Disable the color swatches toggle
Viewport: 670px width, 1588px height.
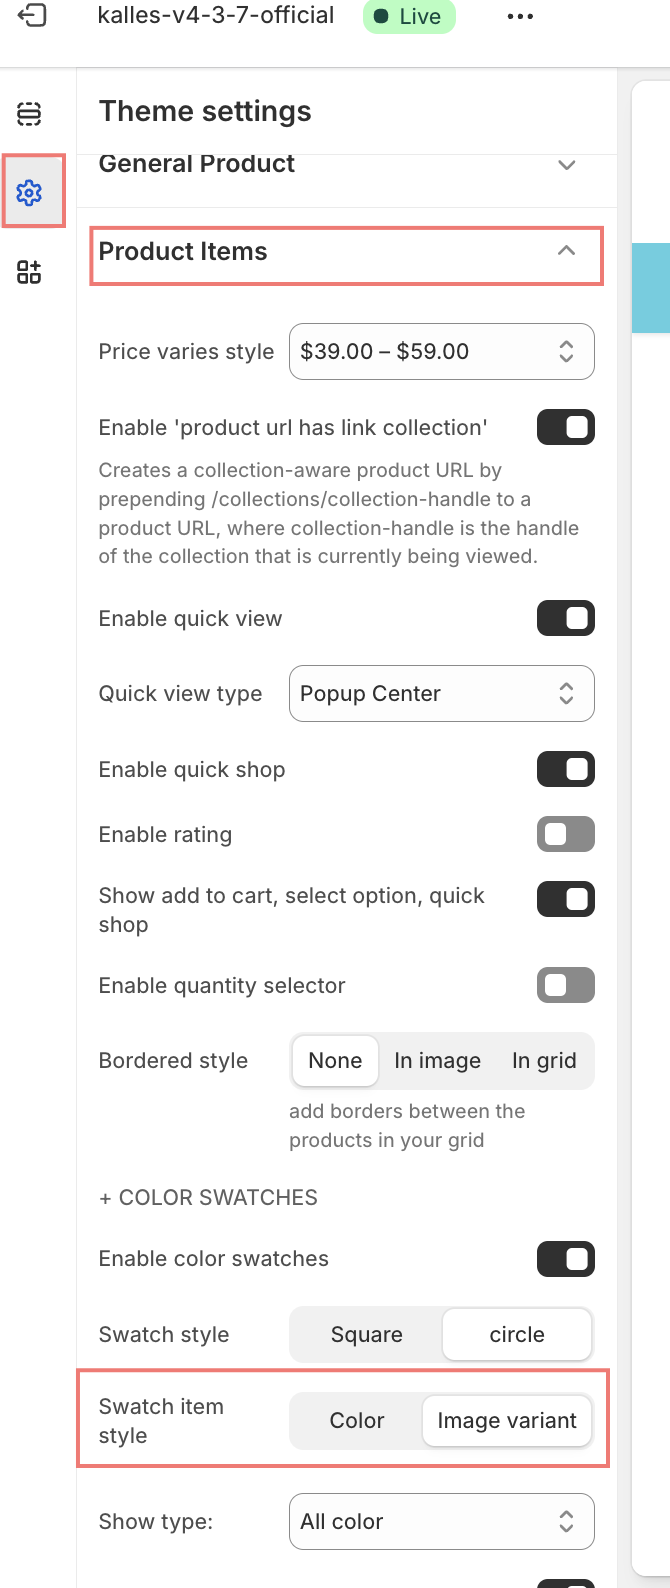(x=566, y=1259)
